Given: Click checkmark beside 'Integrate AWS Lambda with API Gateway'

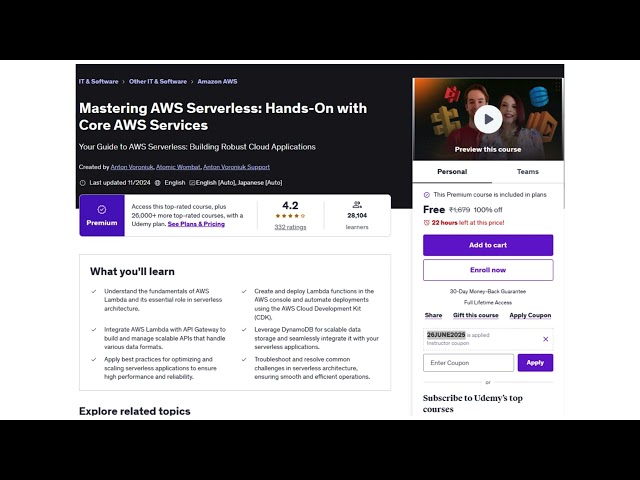Looking at the screenshot, I should point(94,329).
